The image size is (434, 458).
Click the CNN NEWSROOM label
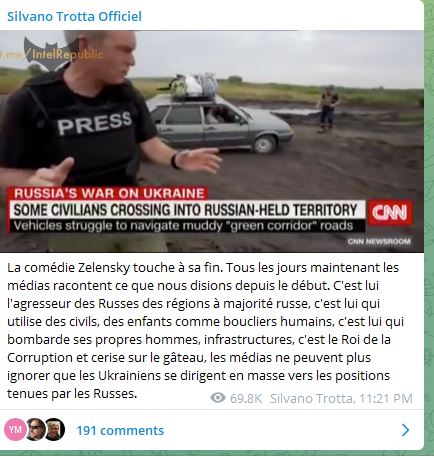point(379,241)
